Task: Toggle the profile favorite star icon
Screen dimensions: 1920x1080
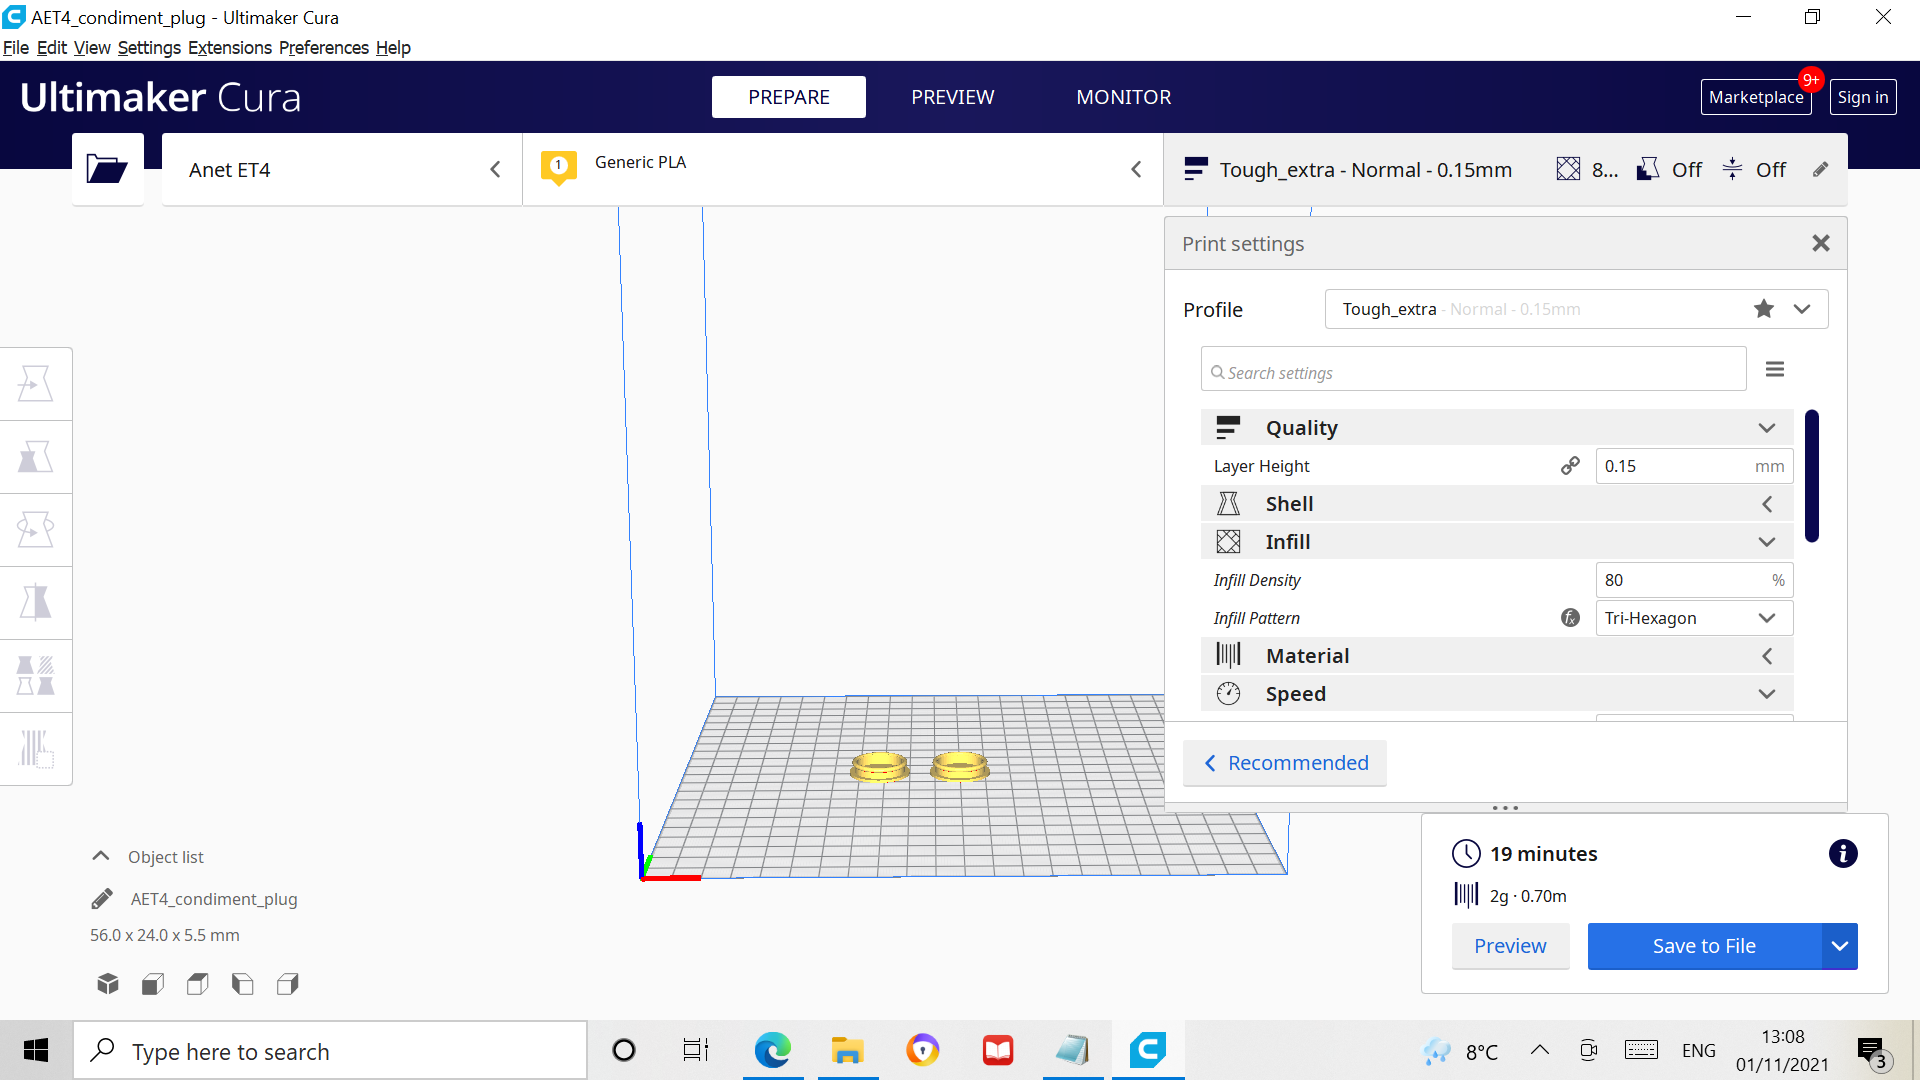Action: click(1764, 309)
